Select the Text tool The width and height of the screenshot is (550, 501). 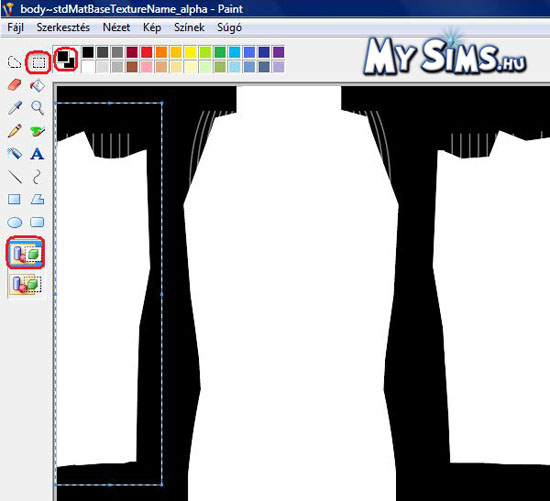(x=37, y=154)
